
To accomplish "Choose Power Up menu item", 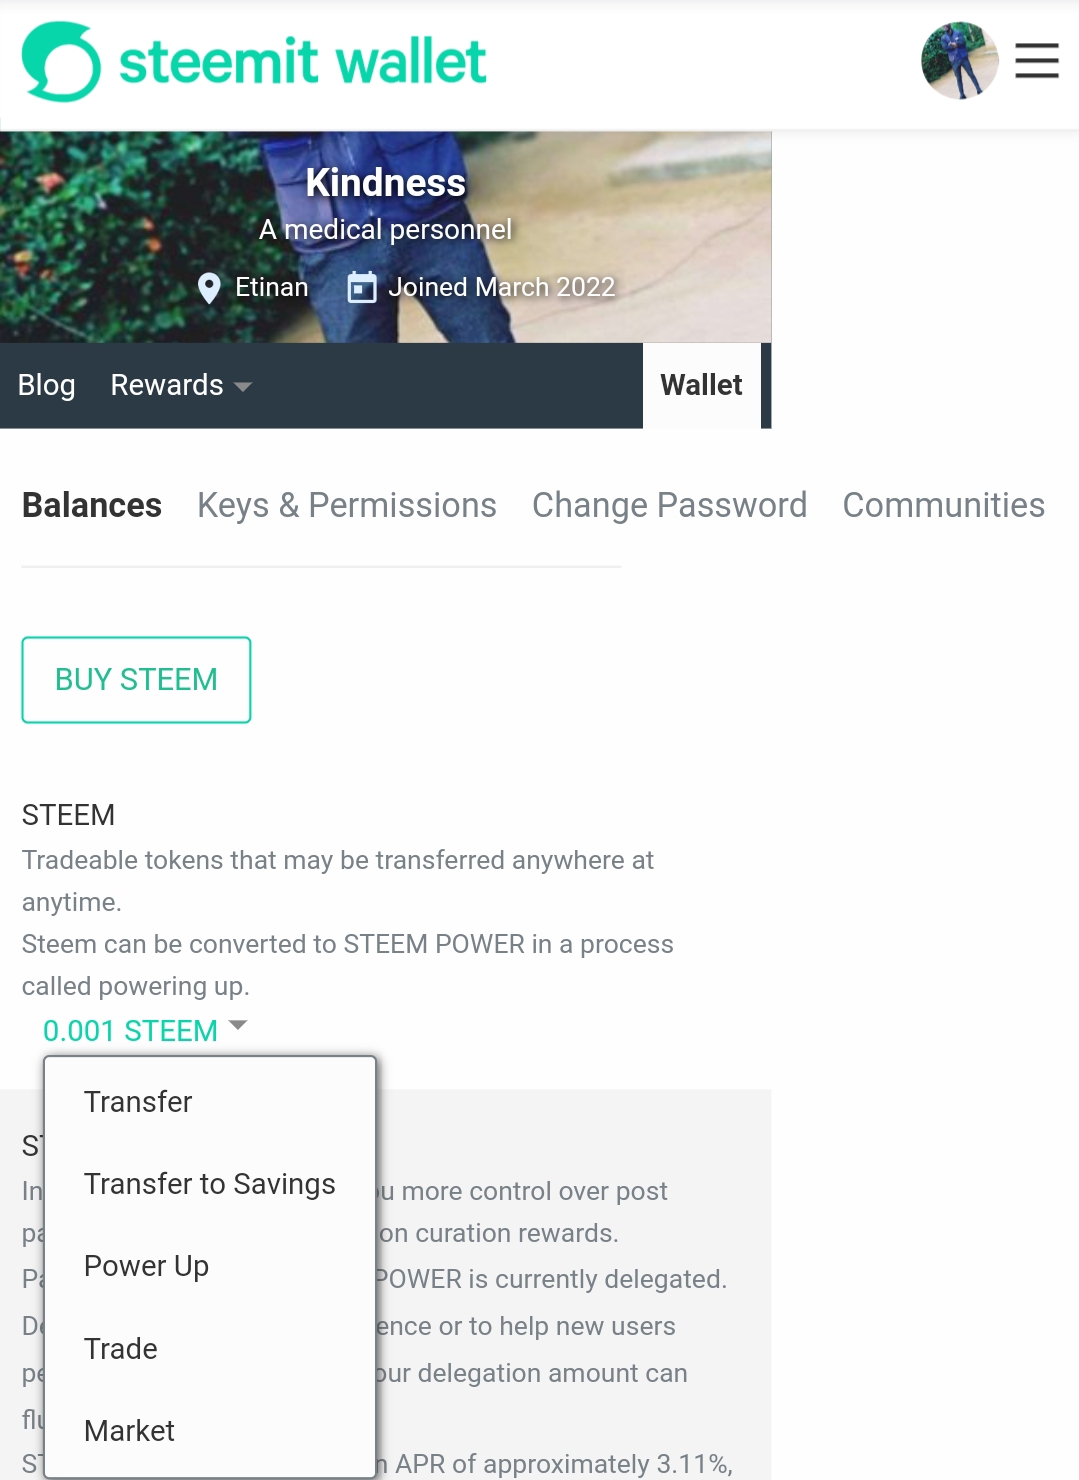I will tap(146, 1266).
